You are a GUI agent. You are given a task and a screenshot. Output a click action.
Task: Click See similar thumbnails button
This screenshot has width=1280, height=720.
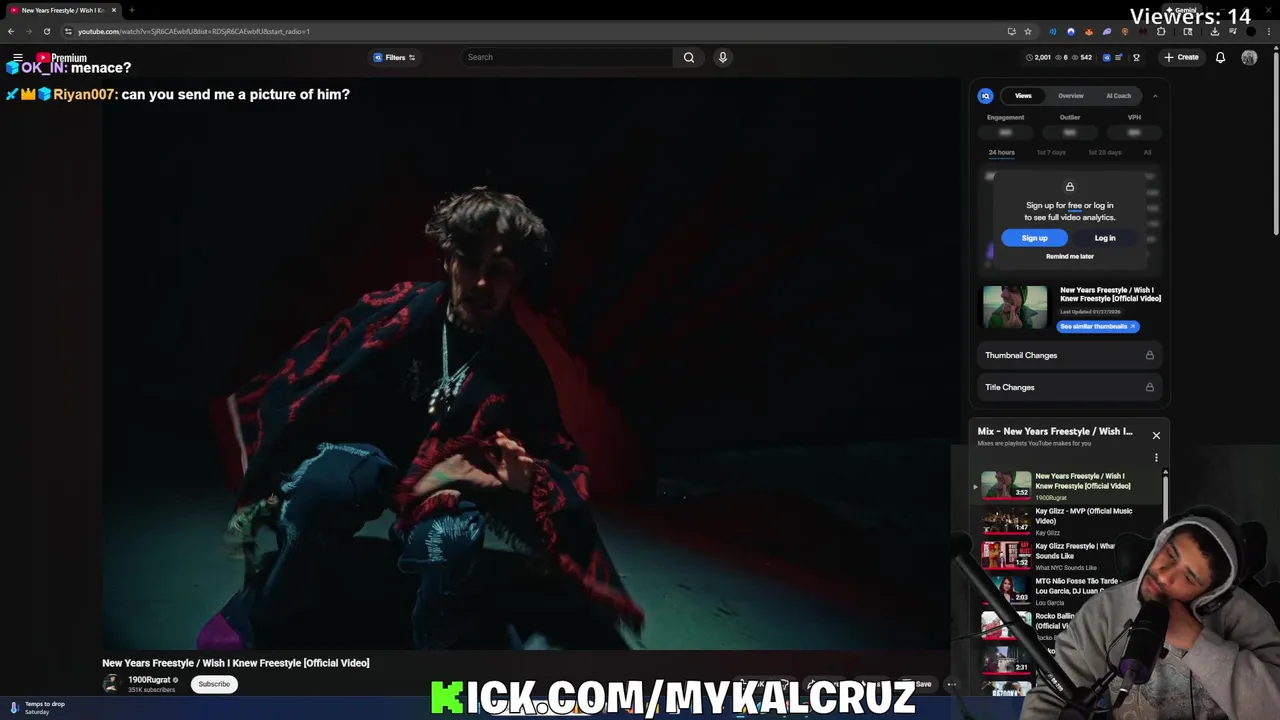click(x=1097, y=326)
